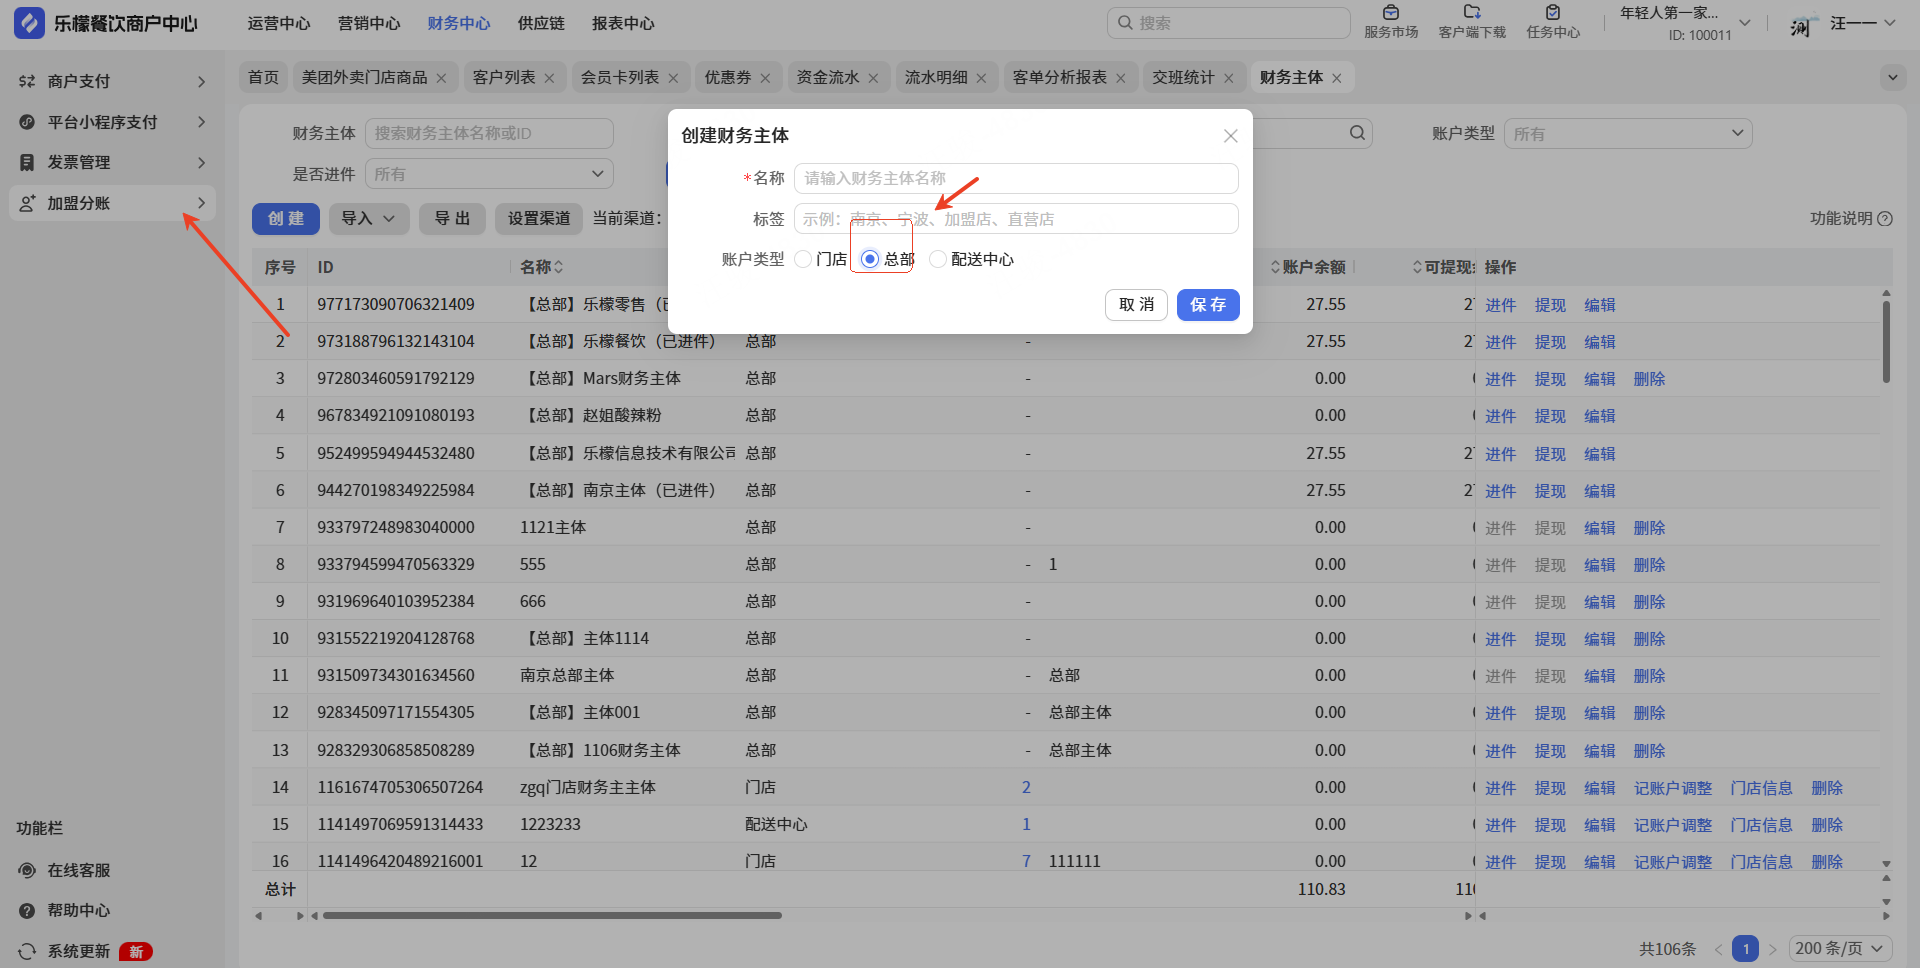The width and height of the screenshot is (1920, 968).
Task: Click the table's vertical scrollbar
Action: pyautogui.click(x=1886, y=340)
